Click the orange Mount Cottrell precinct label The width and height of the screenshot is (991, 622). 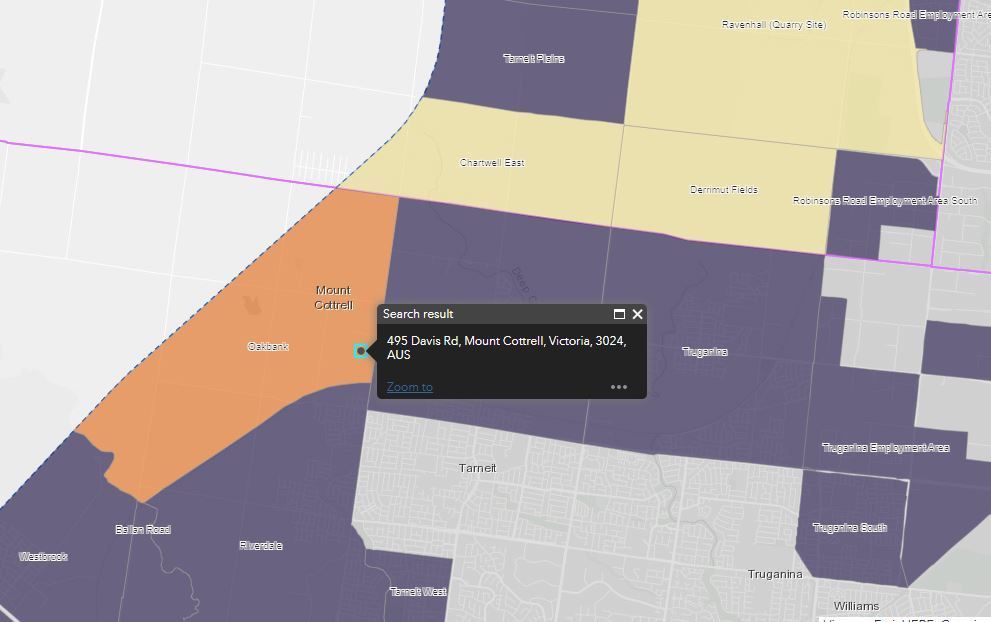click(333, 297)
